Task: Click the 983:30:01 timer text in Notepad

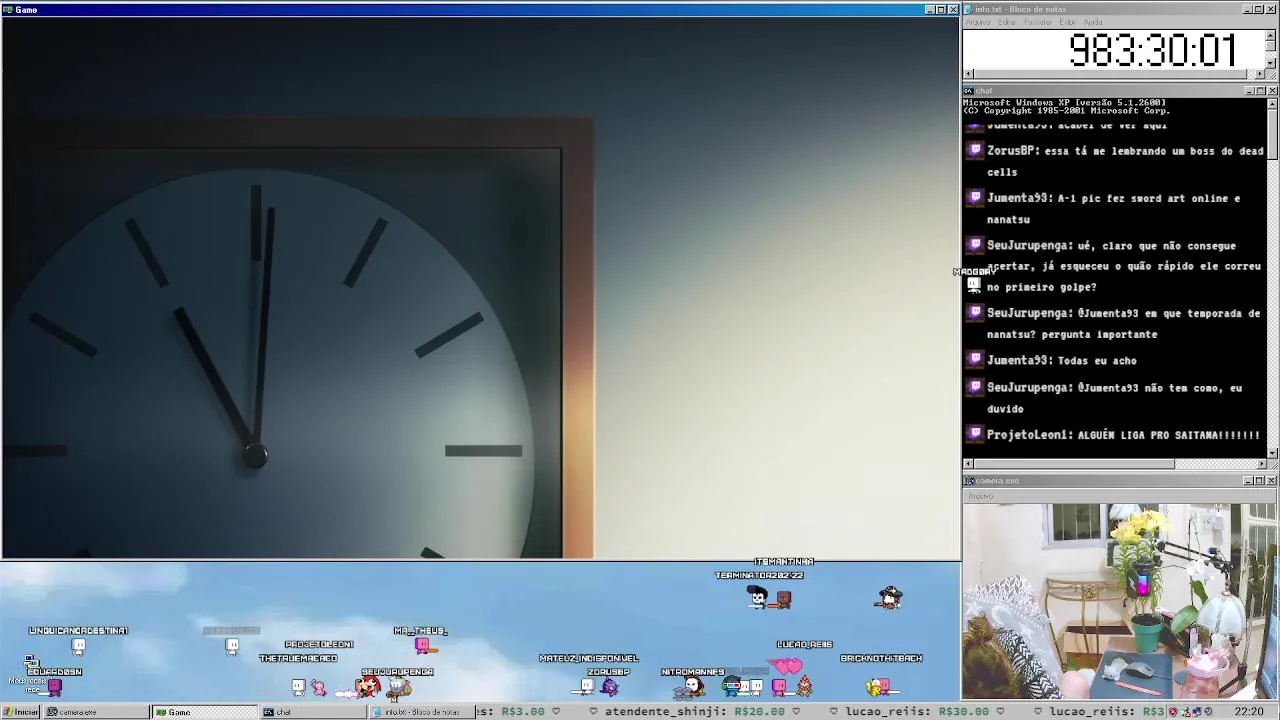Action: pyautogui.click(x=1152, y=50)
